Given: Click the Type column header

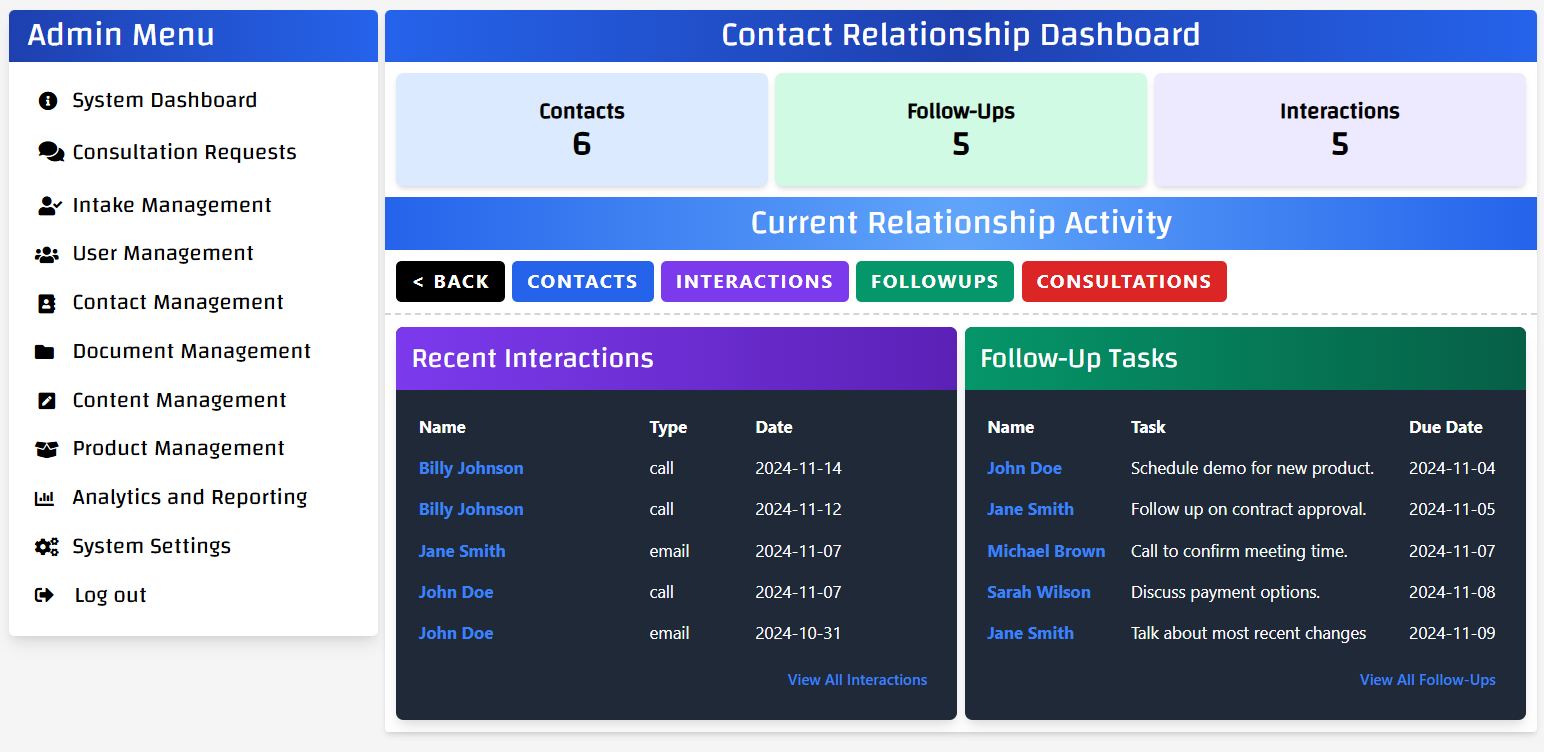Looking at the screenshot, I should [668, 427].
